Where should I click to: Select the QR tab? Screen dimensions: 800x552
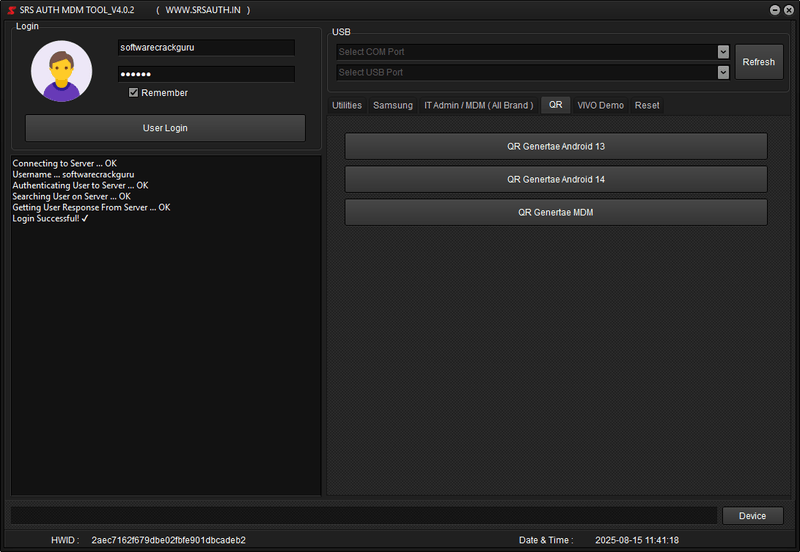555,105
